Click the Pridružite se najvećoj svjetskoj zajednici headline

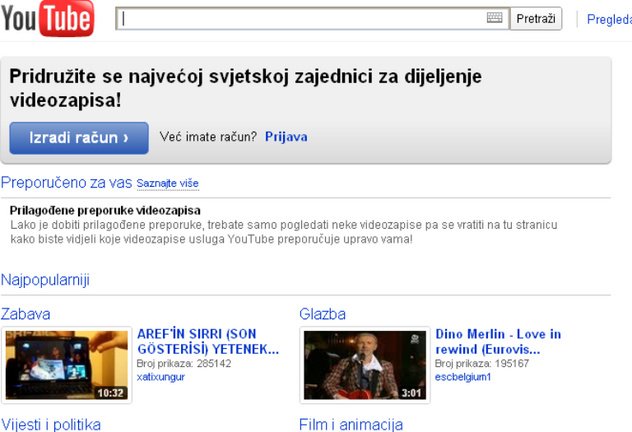point(245,88)
